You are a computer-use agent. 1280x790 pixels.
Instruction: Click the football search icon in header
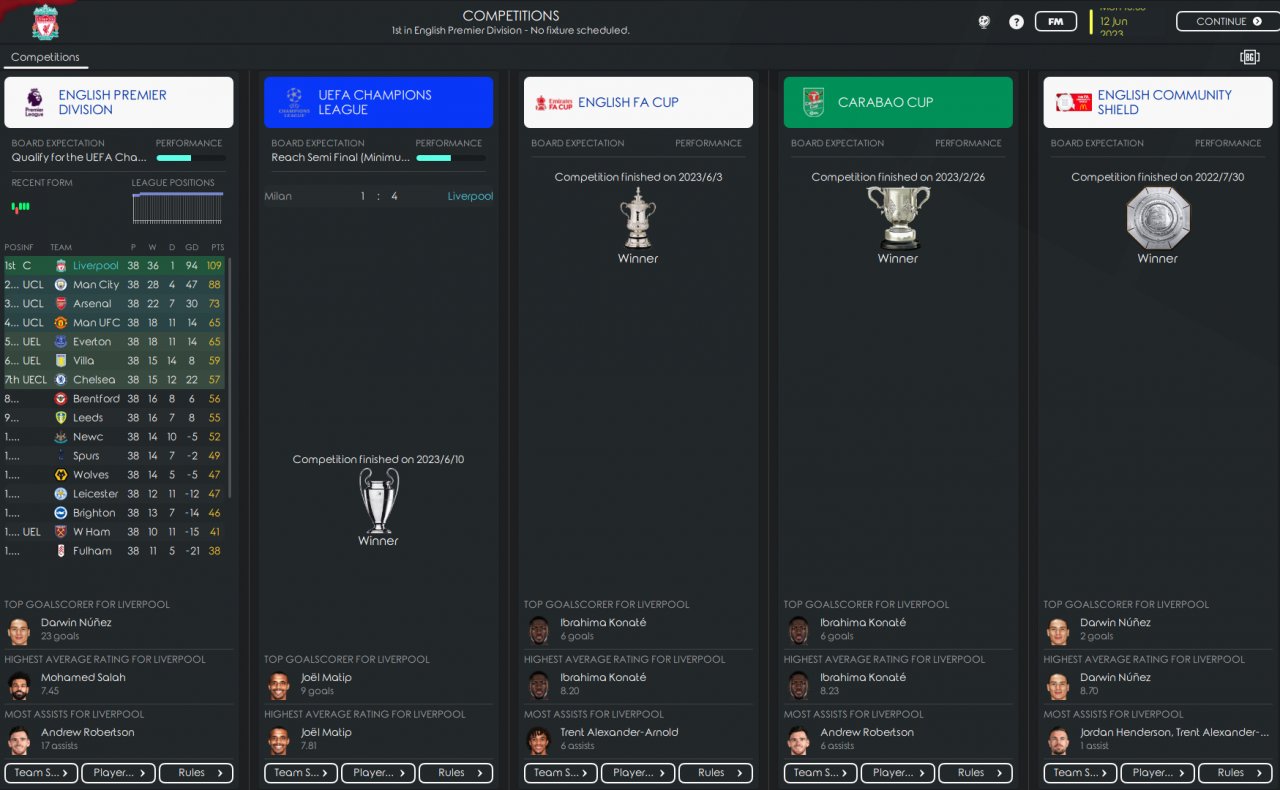(x=984, y=21)
